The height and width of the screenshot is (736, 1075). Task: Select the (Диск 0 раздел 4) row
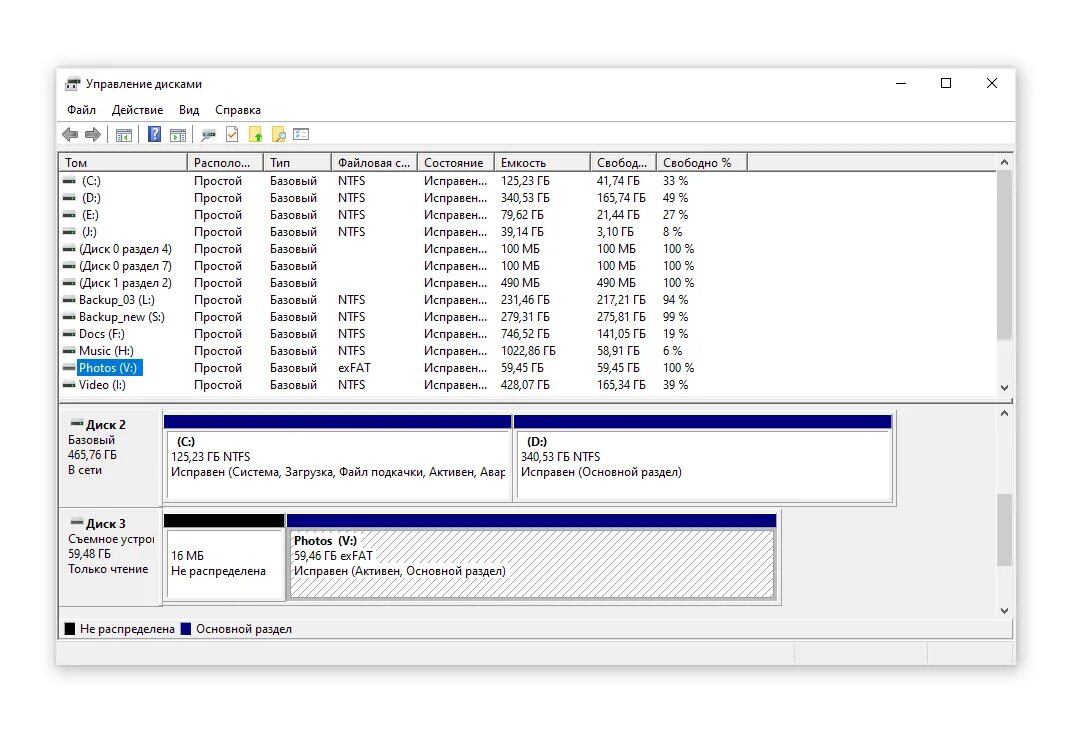(x=528, y=249)
